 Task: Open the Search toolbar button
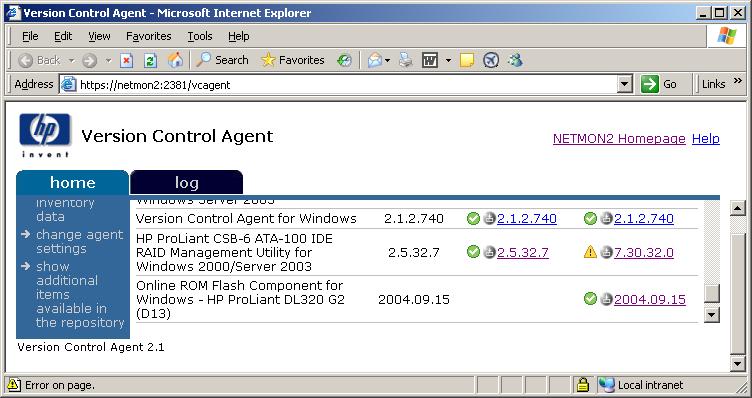tap(222, 60)
